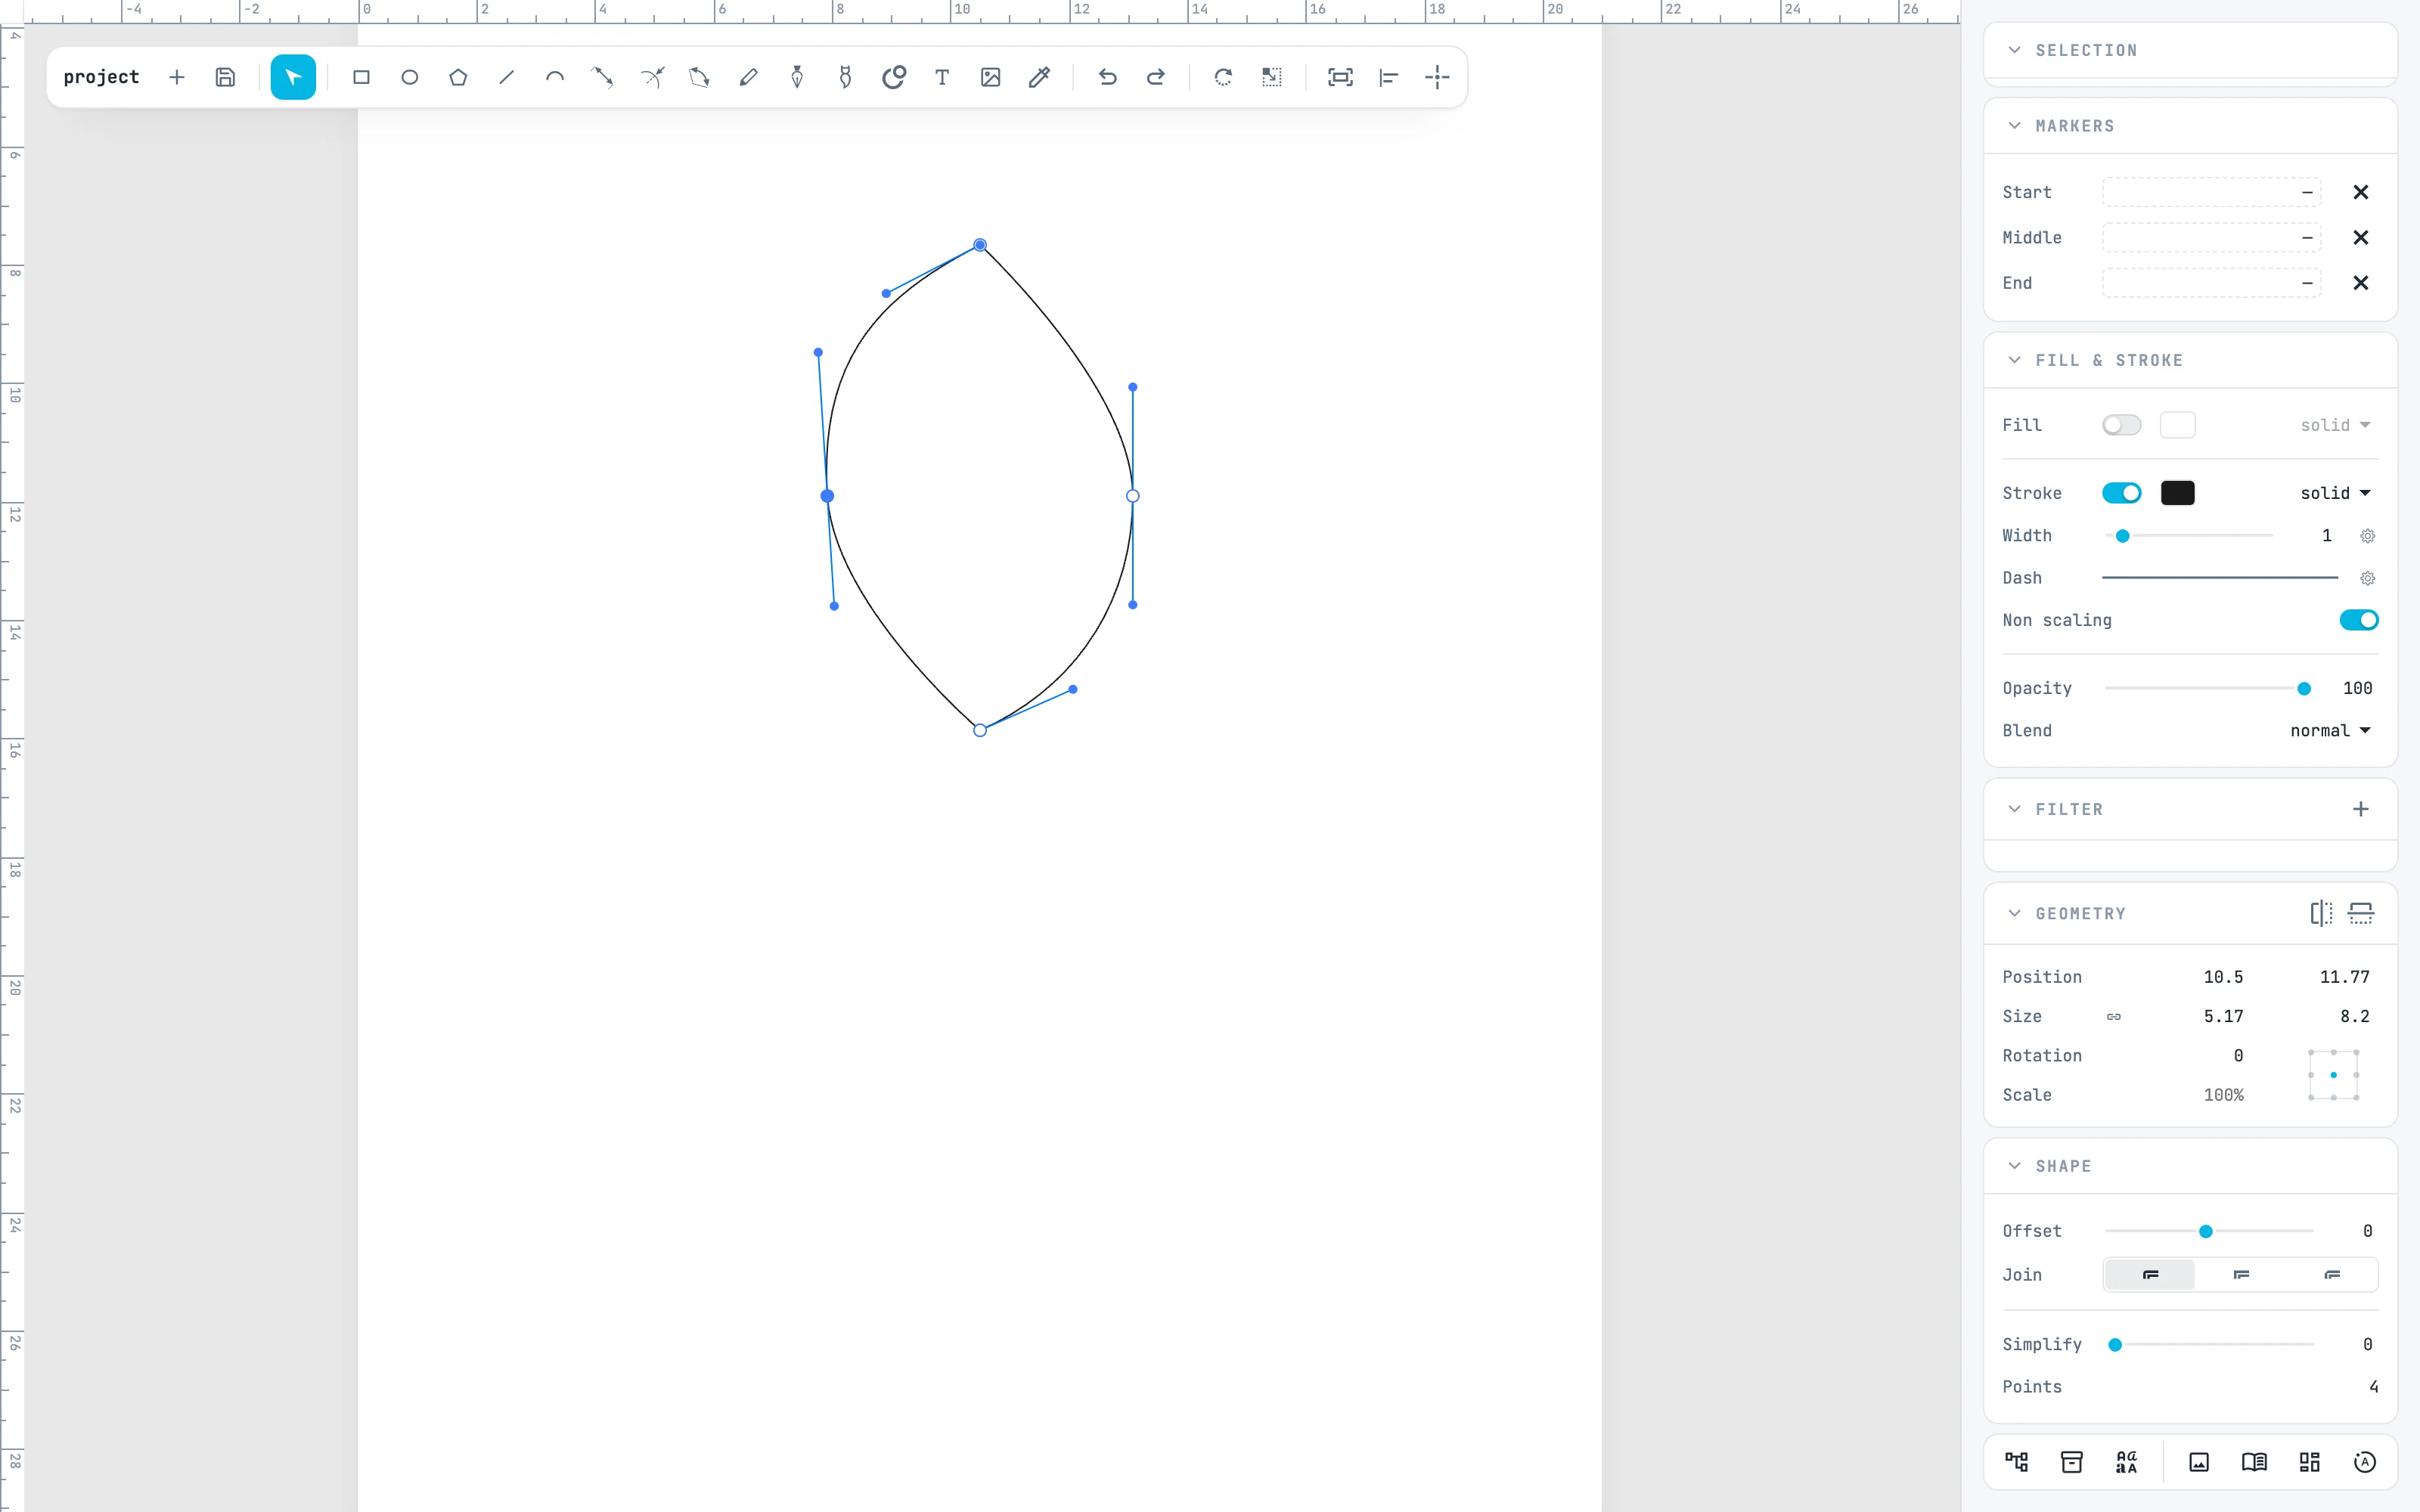Select the ellipse tool
Image resolution: width=2420 pixels, height=1512 pixels.
(x=409, y=77)
